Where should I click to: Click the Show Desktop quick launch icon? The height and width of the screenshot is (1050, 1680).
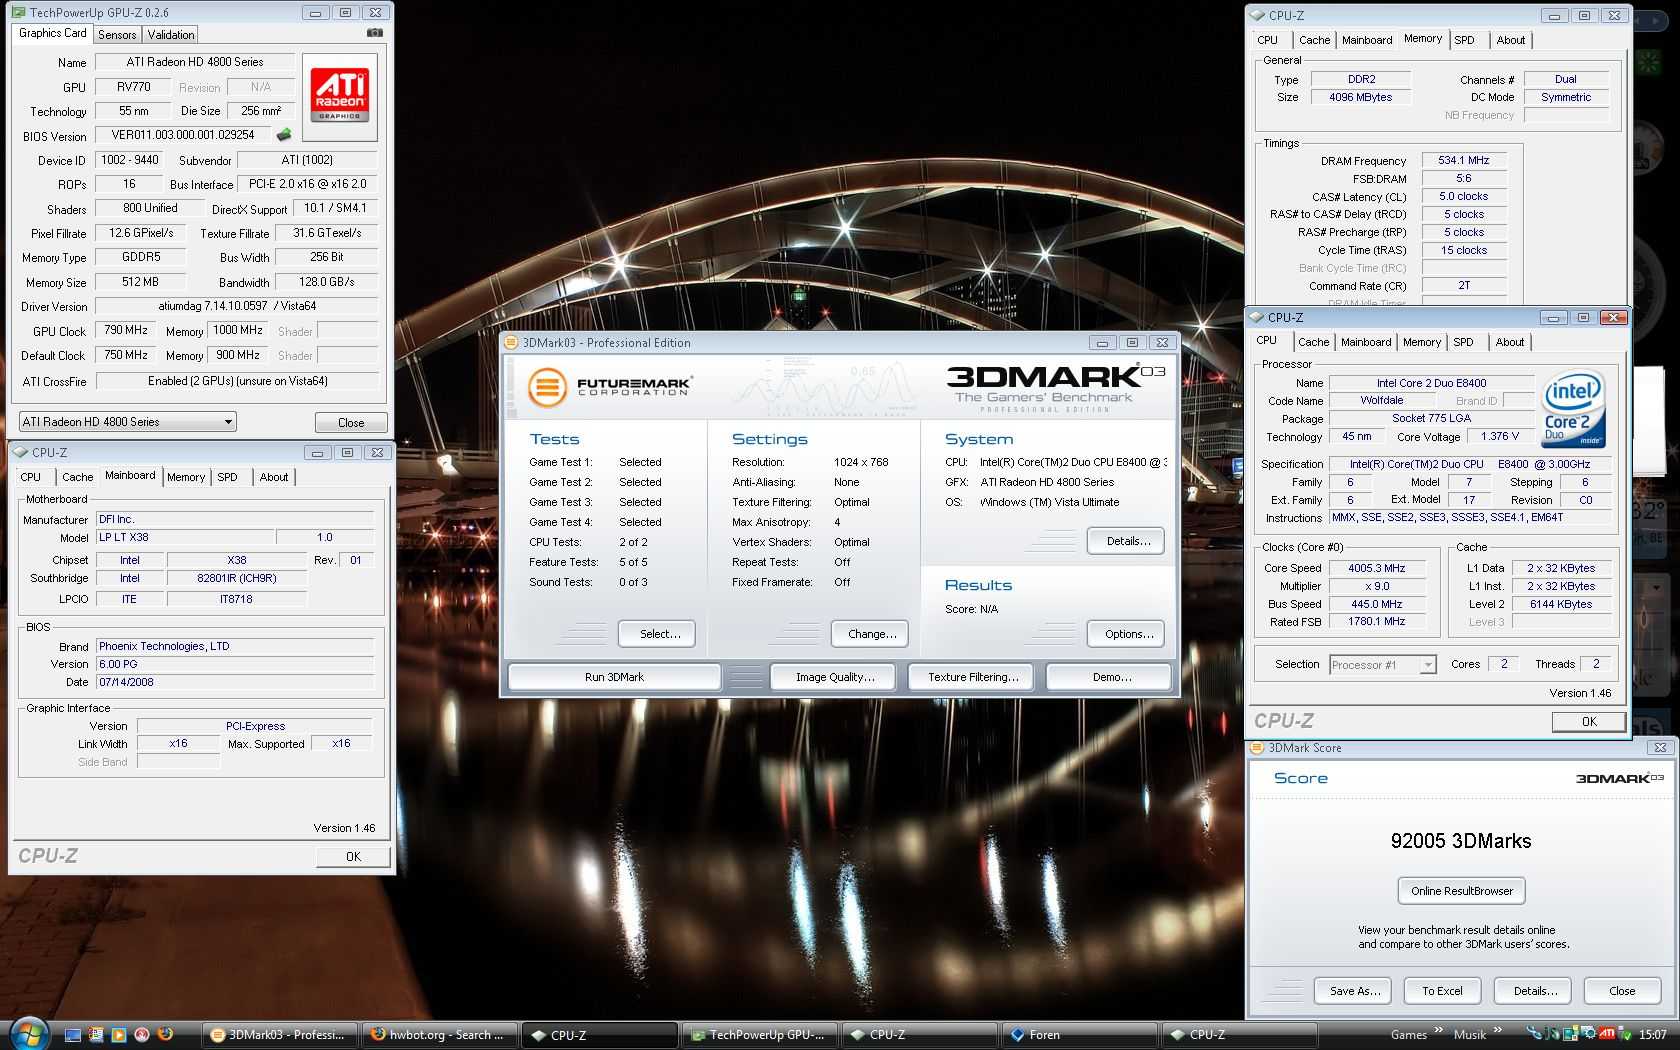coord(72,1035)
